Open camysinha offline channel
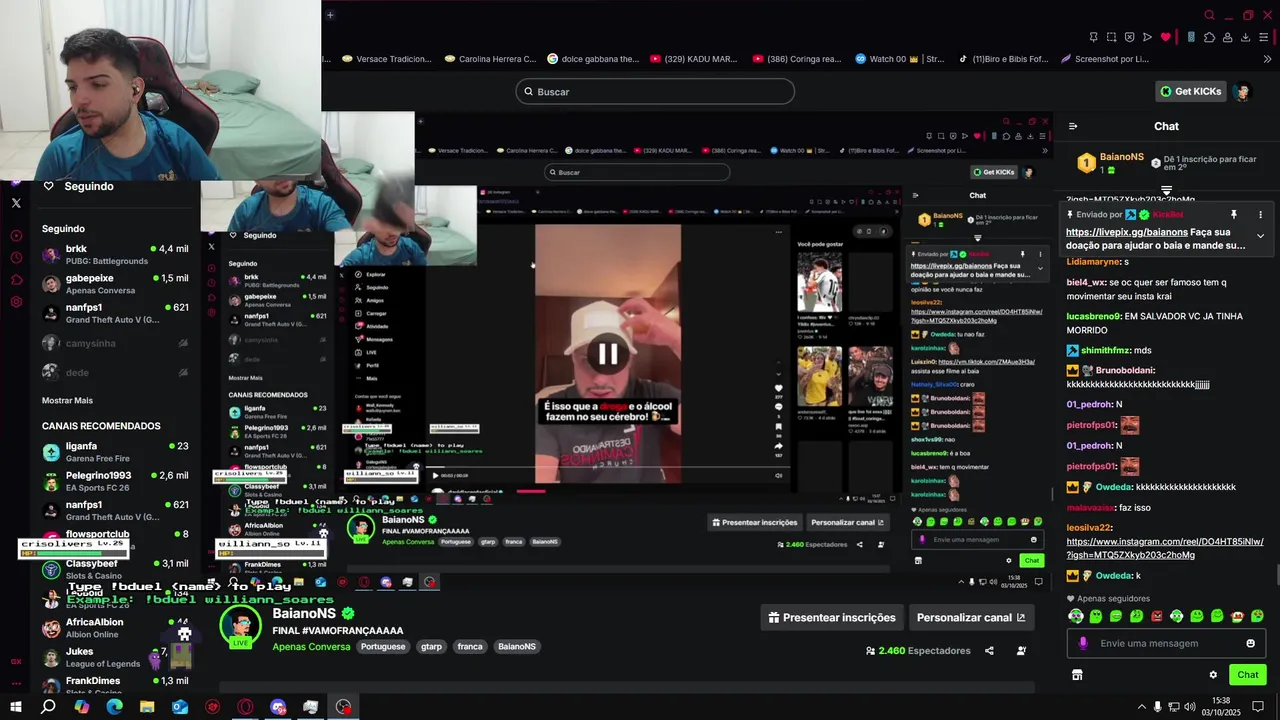1280x720 pixels. 115,343
